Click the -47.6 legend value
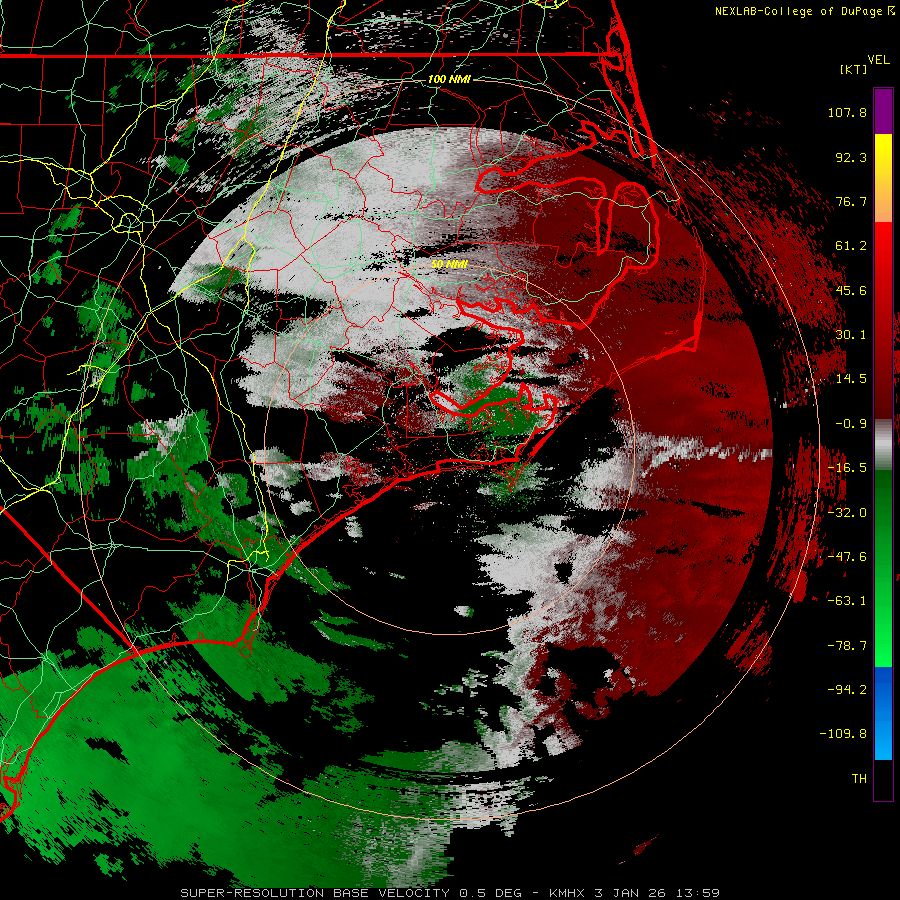This screenshot has width=900, height=900. [847, 557]
